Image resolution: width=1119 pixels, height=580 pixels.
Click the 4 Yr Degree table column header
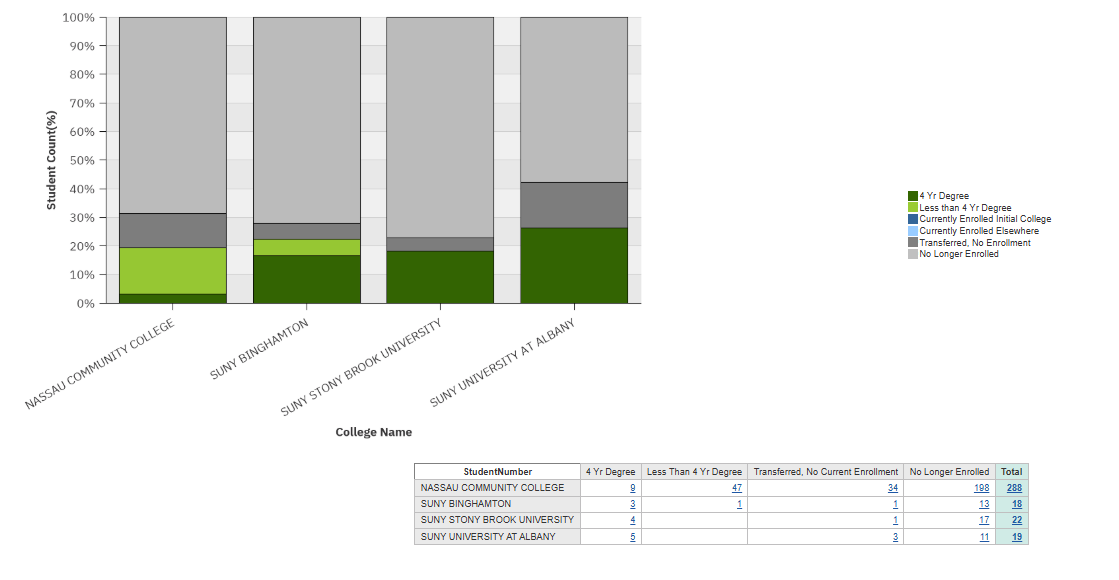click(x=611, y=472)
